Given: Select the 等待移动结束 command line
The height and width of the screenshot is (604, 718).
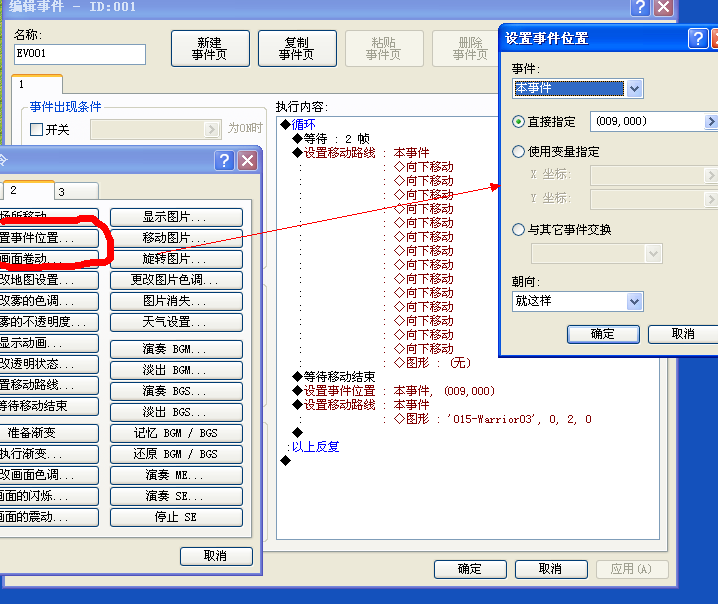Looking at the screenshot, I should [x=334, y=377].
